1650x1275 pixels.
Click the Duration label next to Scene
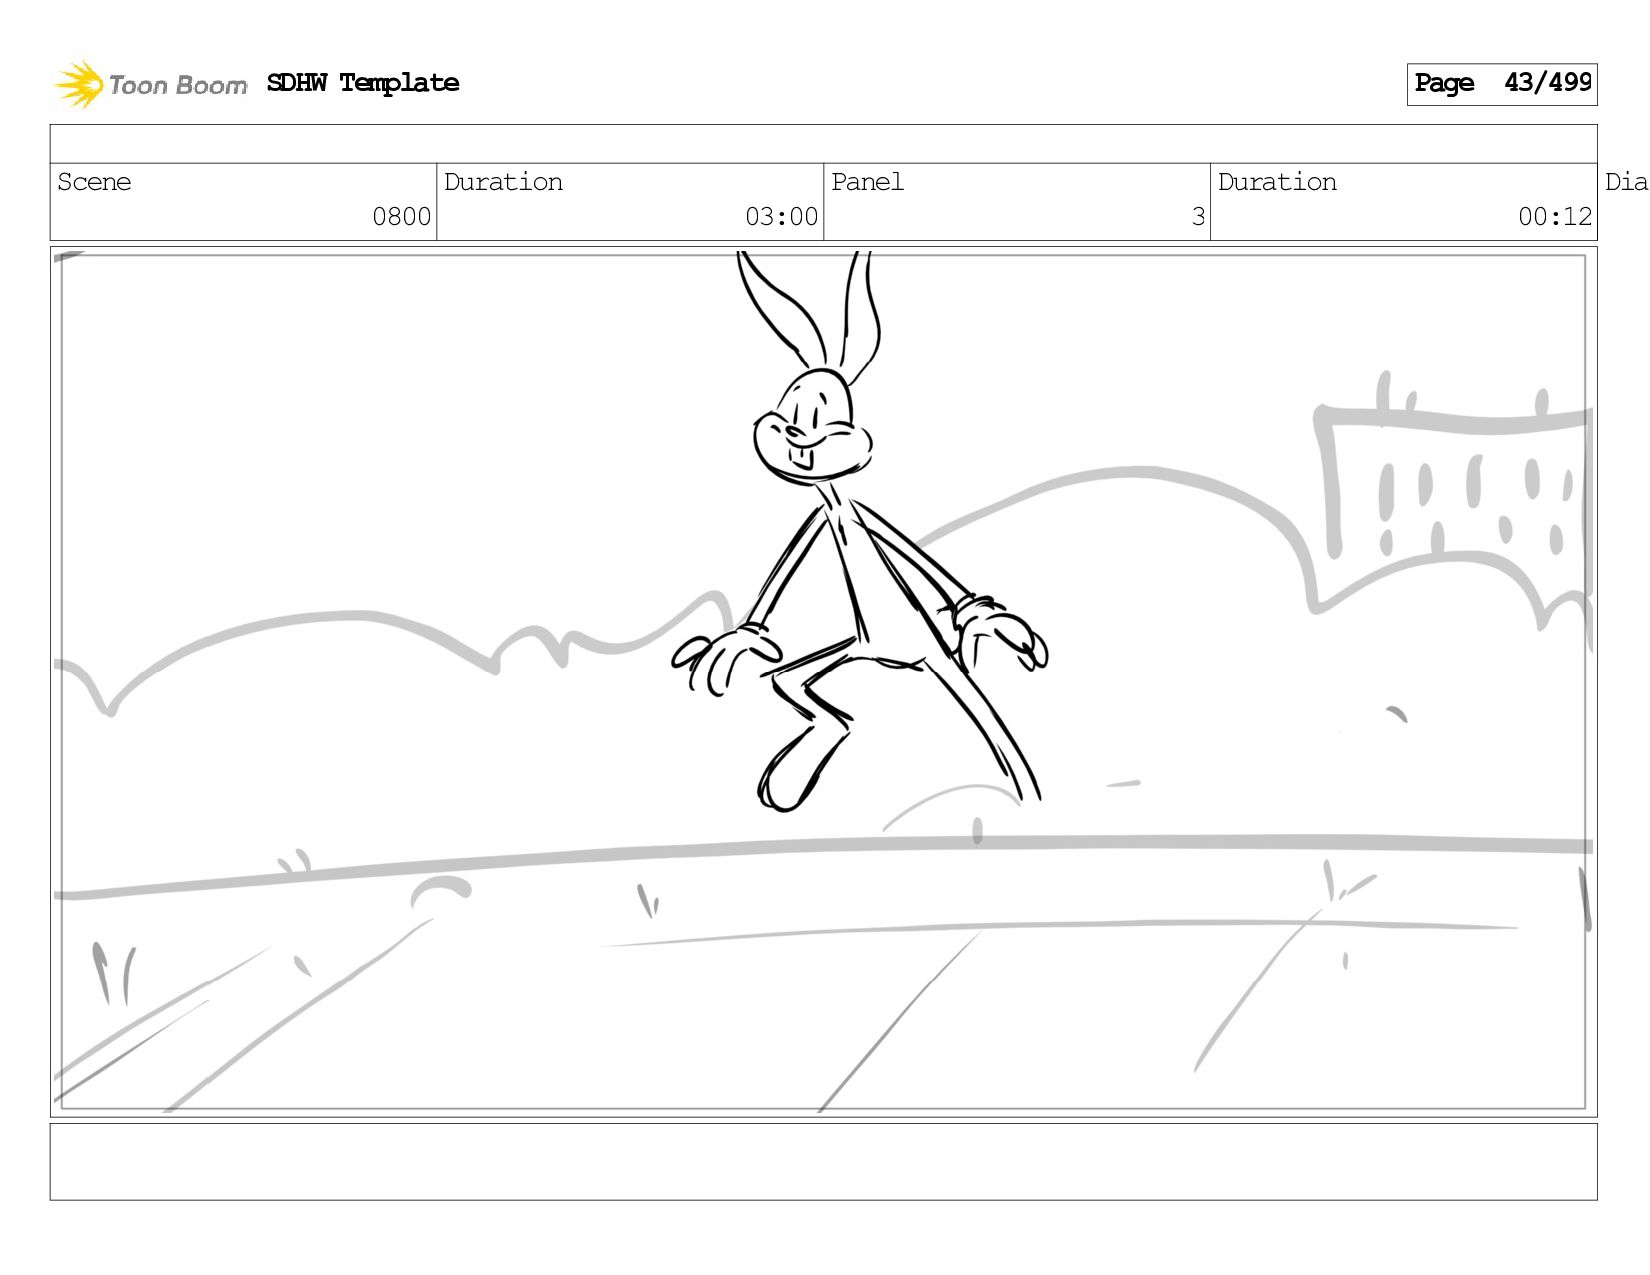pyautogui.click(x=503, y=182)
